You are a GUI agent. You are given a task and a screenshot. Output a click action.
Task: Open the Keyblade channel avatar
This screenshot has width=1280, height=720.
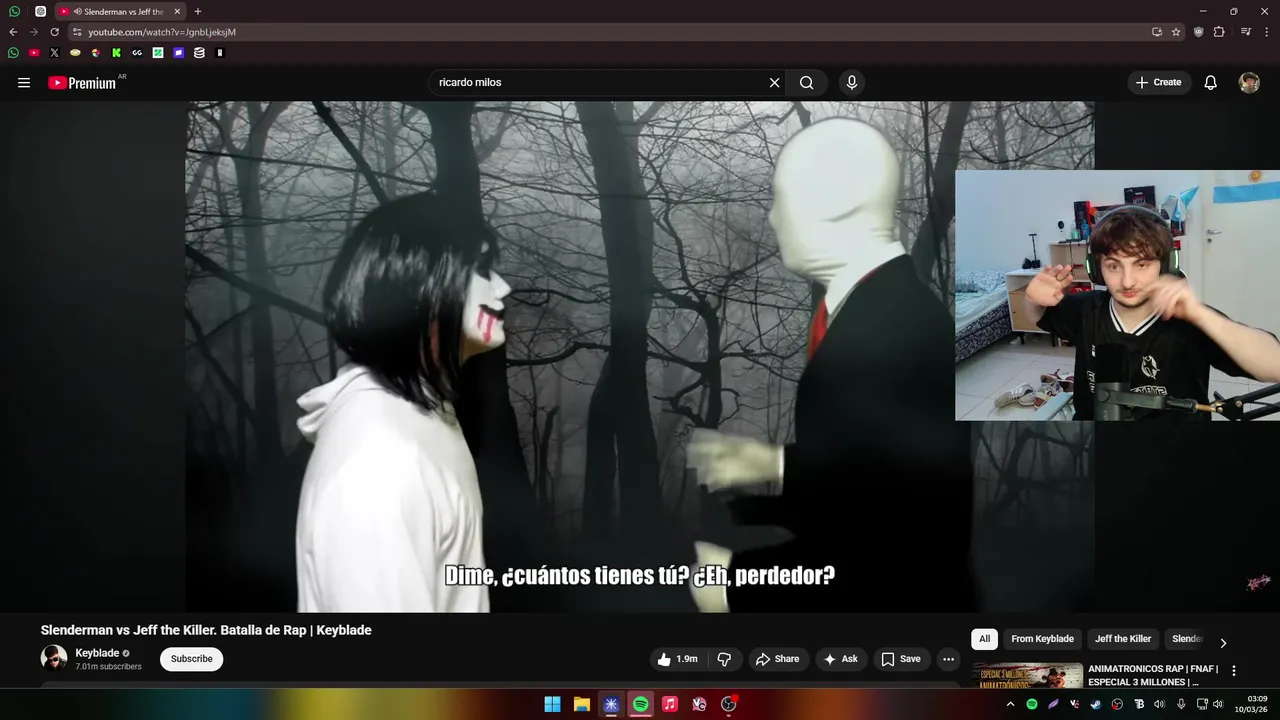click(x=54, y=658)
